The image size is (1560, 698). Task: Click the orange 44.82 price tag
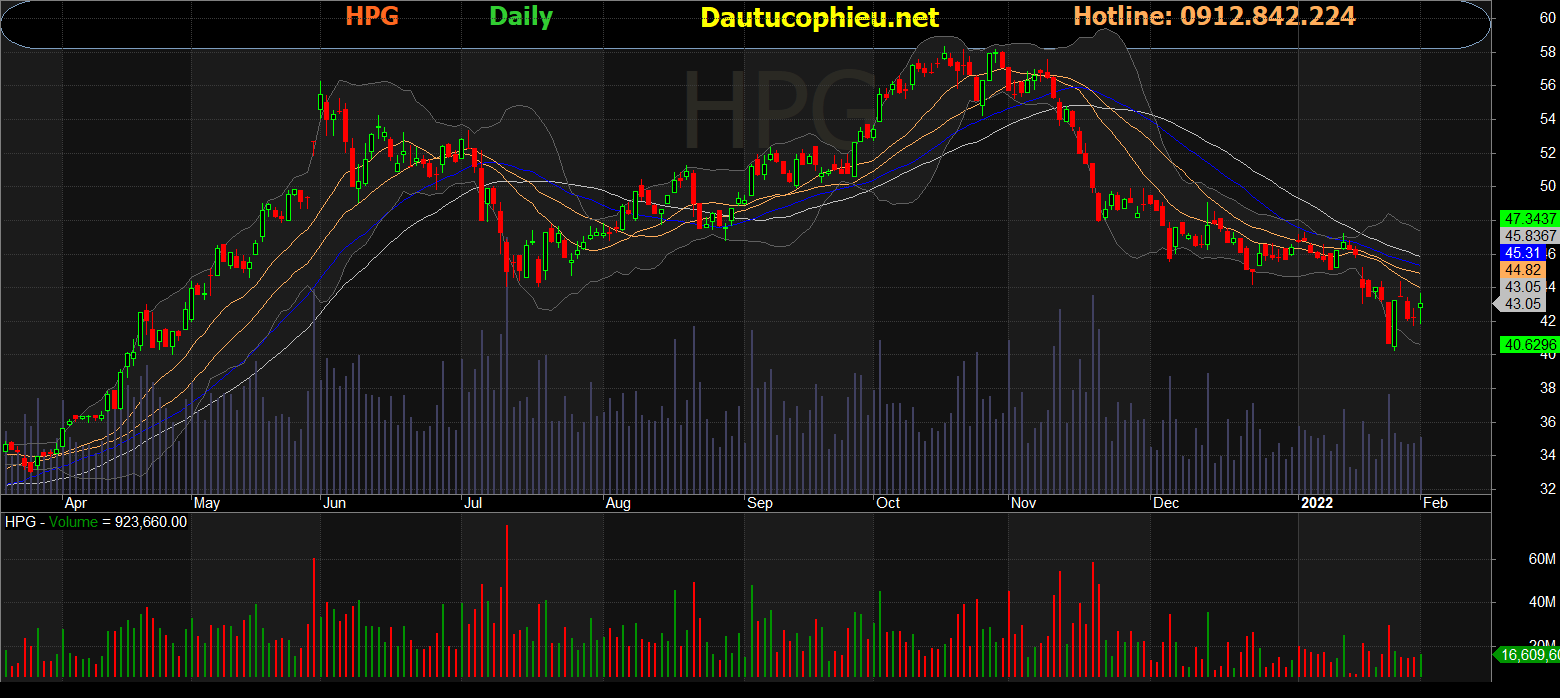[x=1521, y=269]
